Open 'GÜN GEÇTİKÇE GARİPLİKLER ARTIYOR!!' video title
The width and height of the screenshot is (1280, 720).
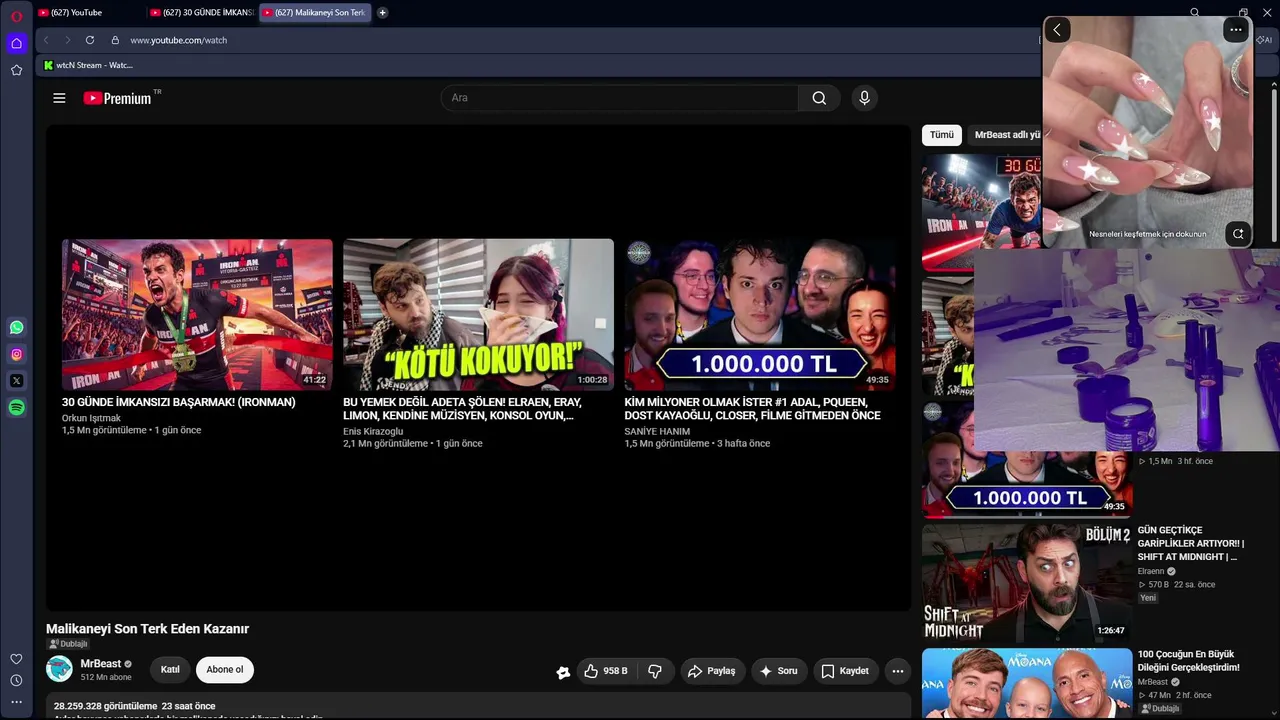[x=1191, y=543]
